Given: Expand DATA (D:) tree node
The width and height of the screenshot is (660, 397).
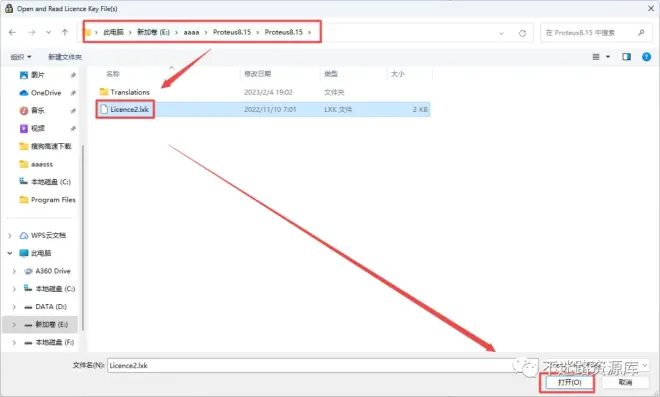Looking at the screenshot, I should pos(14,307).
